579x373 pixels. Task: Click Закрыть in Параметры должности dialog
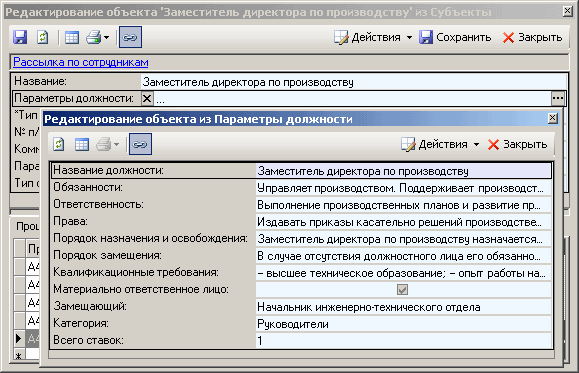point(517,144)
